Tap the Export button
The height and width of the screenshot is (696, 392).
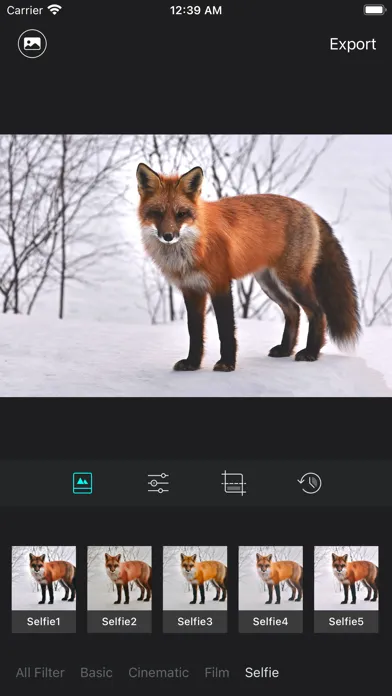pyautogui.click(x=352, y=44)
